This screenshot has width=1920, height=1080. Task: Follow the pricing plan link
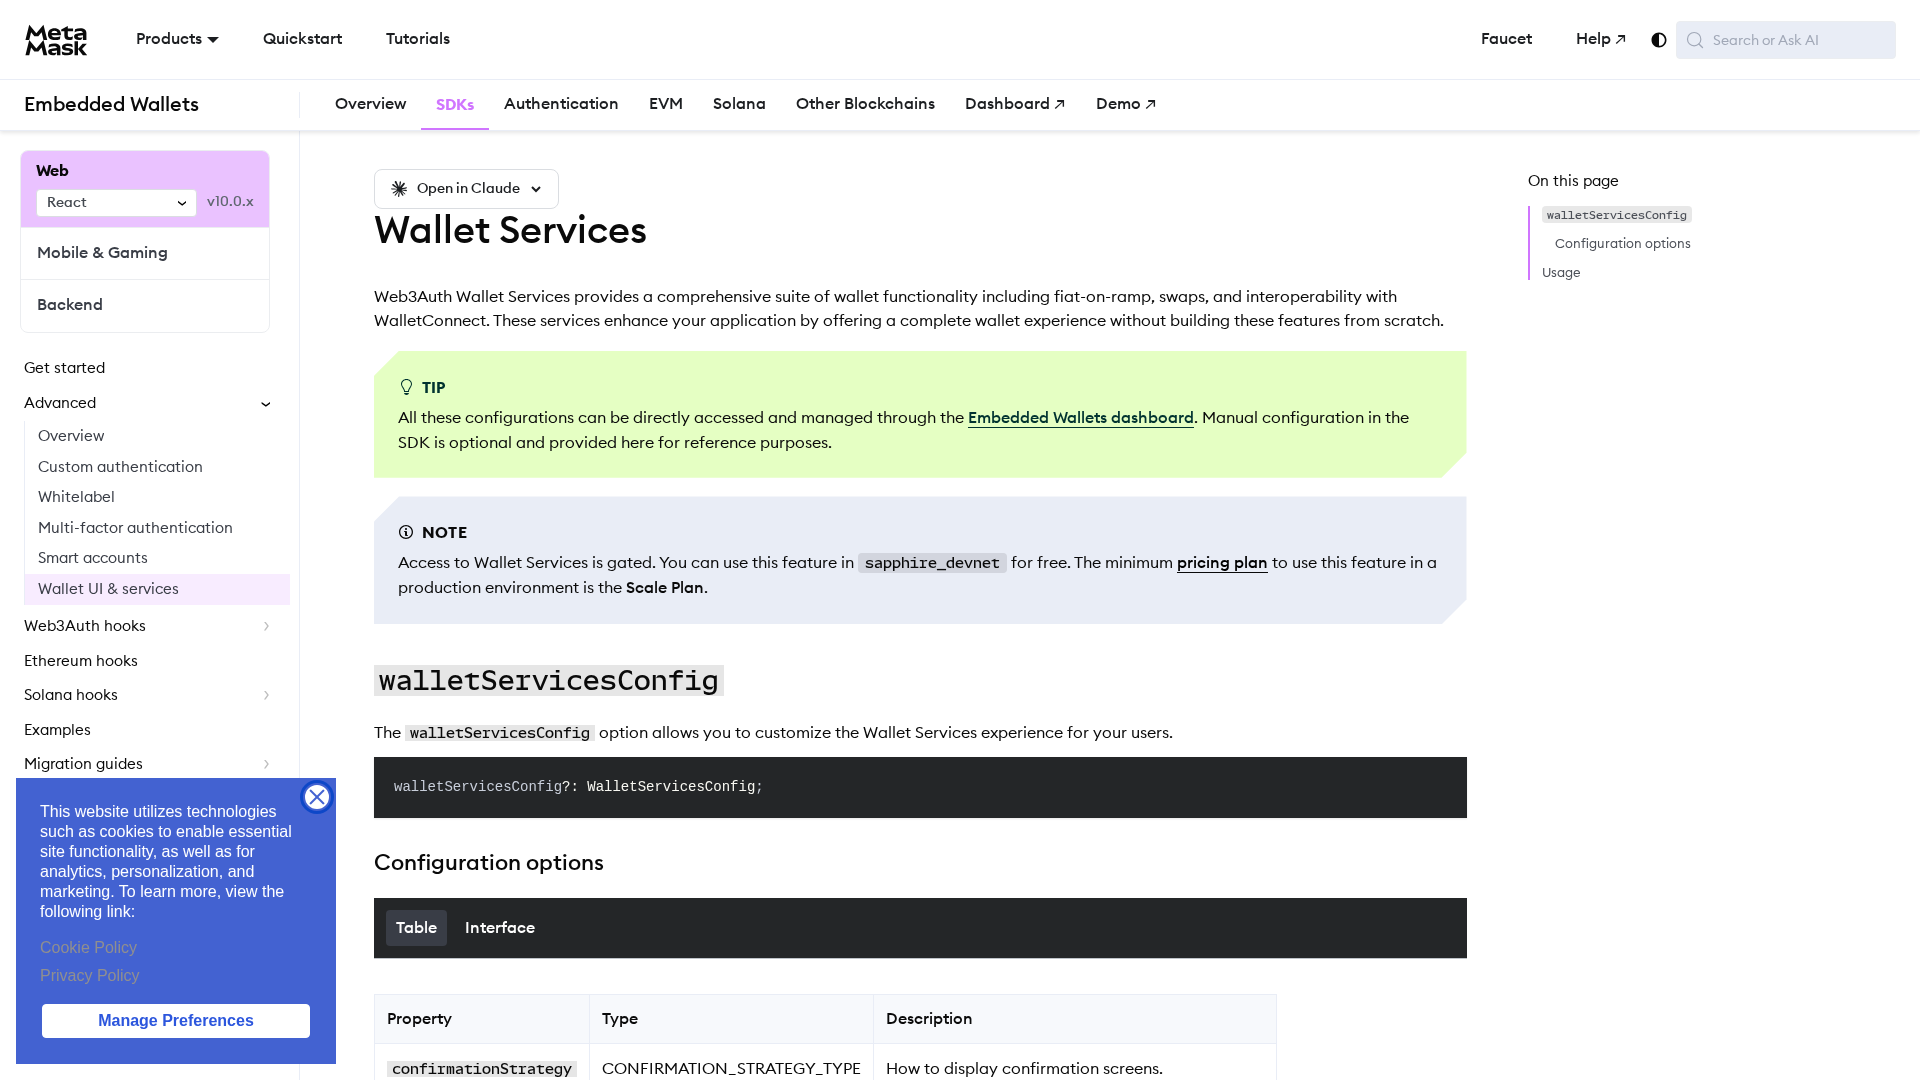coord(1222,563)
